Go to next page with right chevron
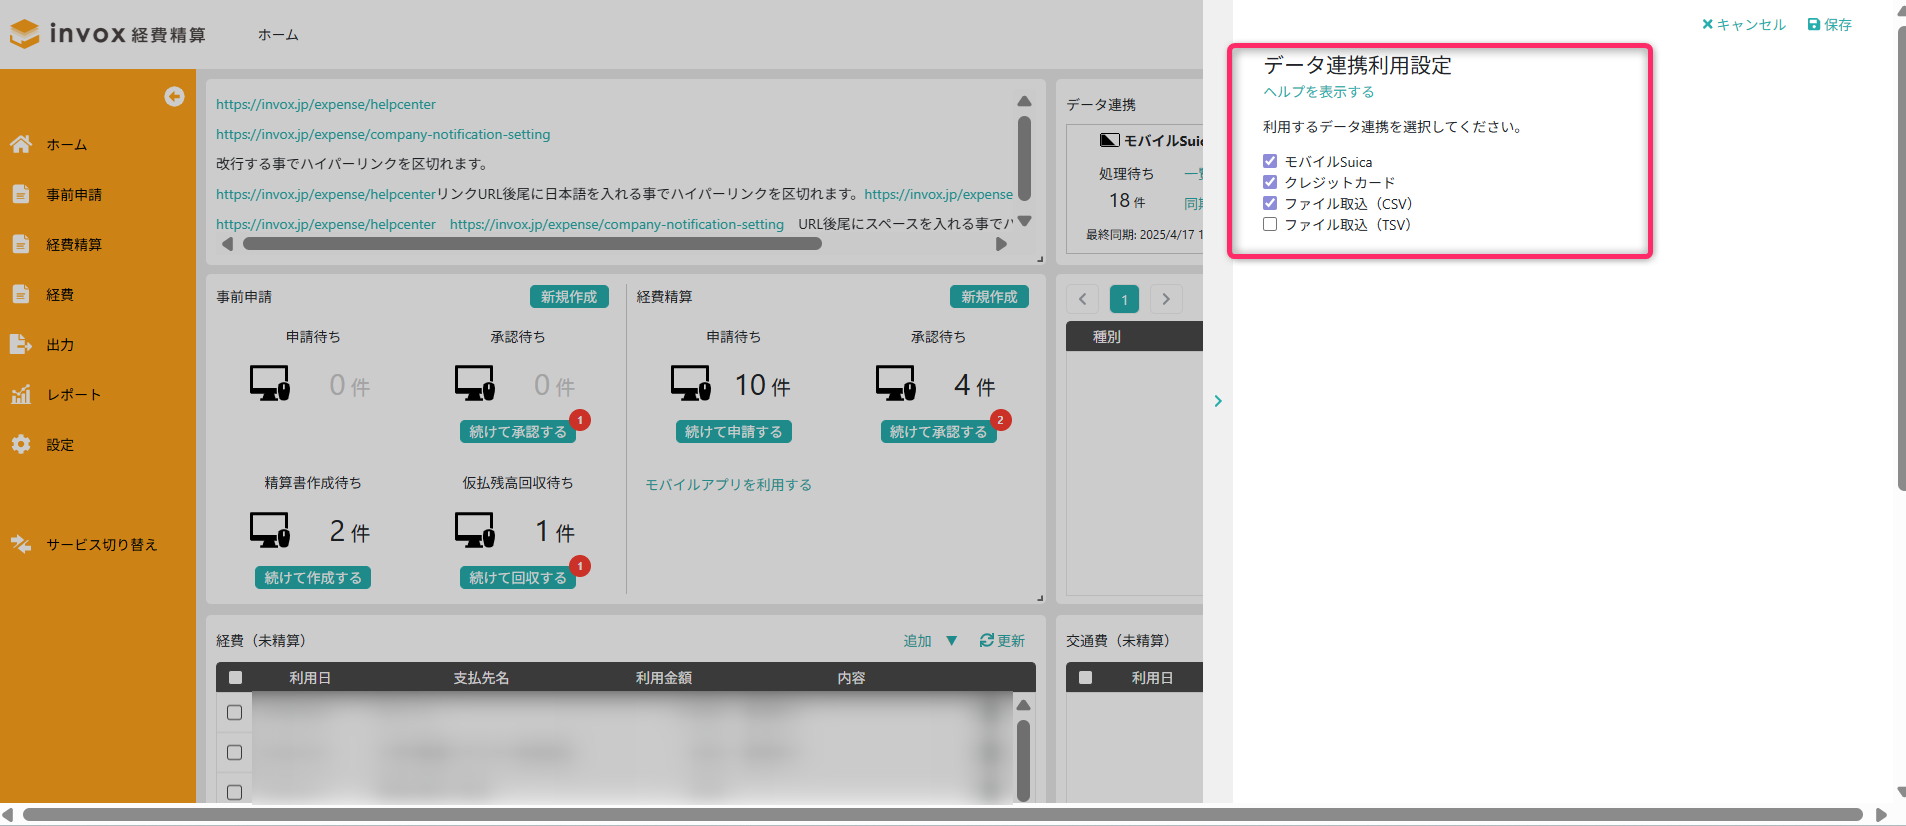1906x826 pixels. (x=1166, y=299)
